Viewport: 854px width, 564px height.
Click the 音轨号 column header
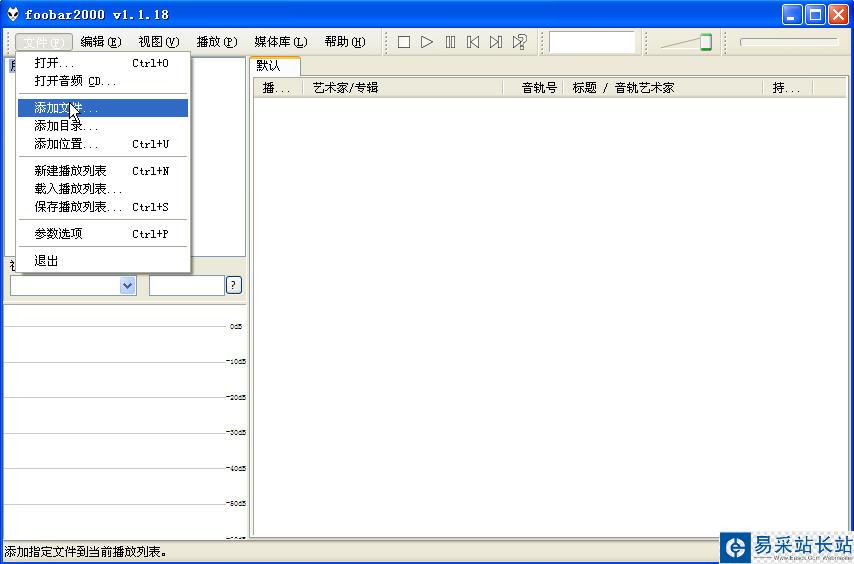click(533, 88)
